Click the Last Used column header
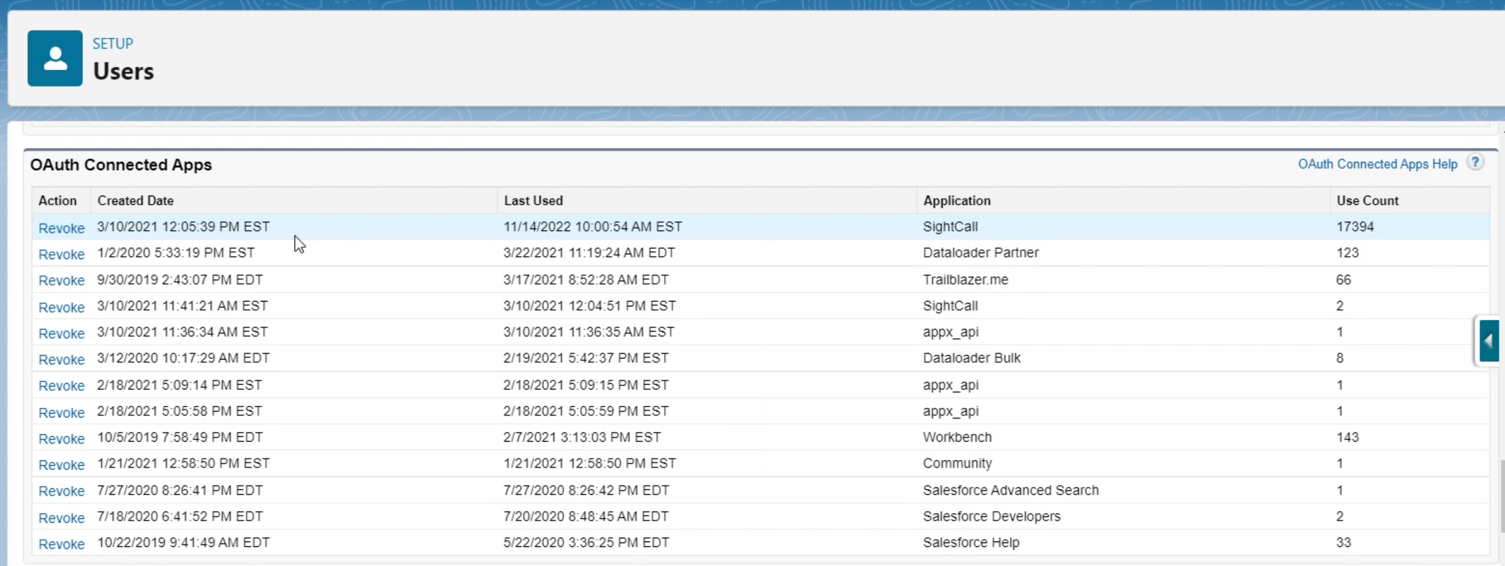The image size is (1505, 566). pos(533,200)
